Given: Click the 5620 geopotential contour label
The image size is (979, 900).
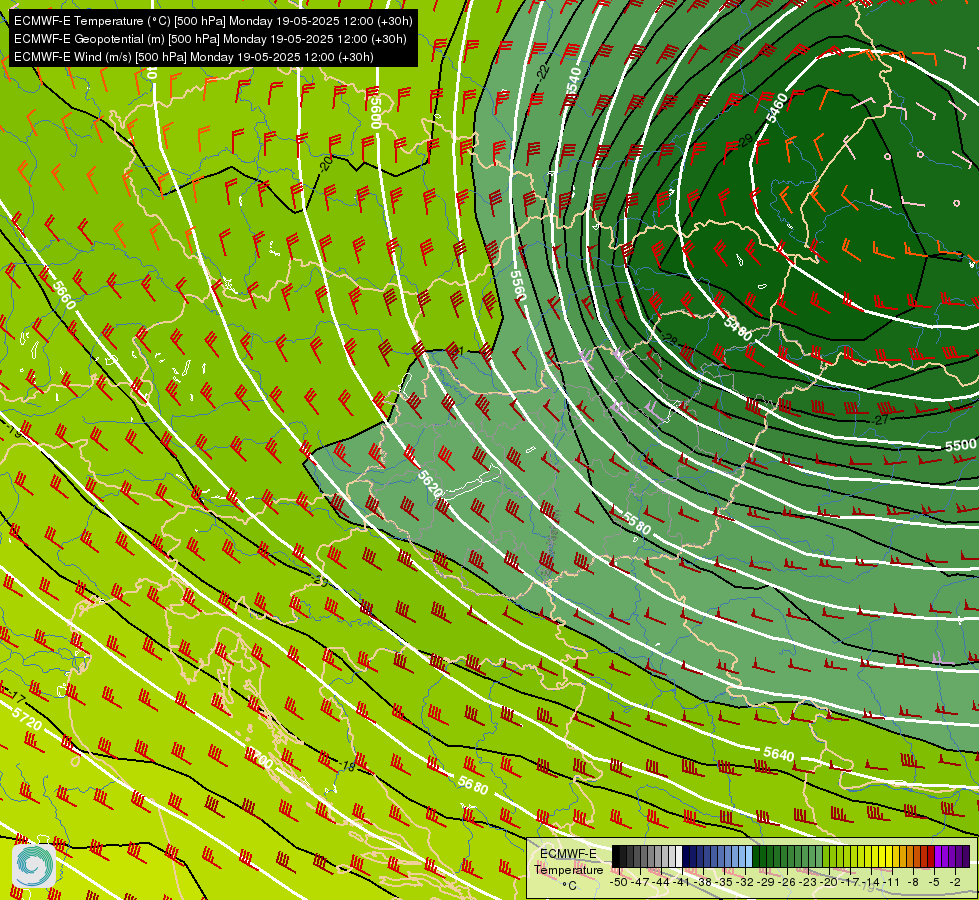Looking at the screenshot, I should tap(430, 484).
